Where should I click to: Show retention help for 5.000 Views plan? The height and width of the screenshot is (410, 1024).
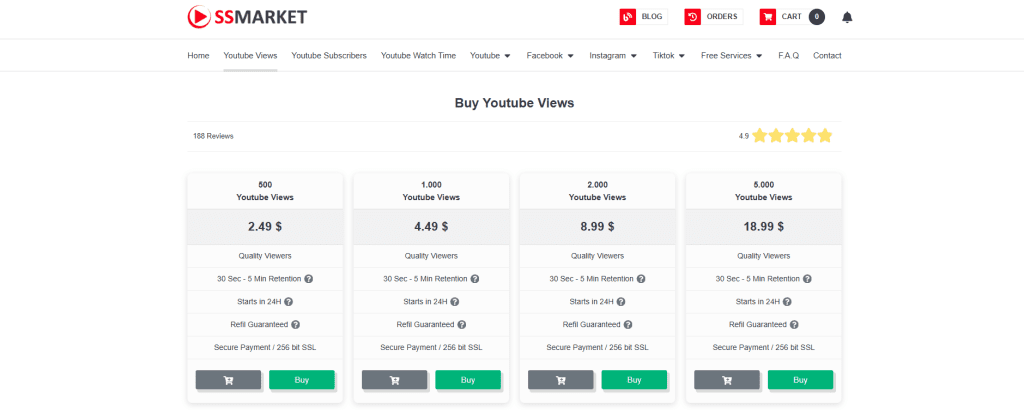tap(807, 279)
